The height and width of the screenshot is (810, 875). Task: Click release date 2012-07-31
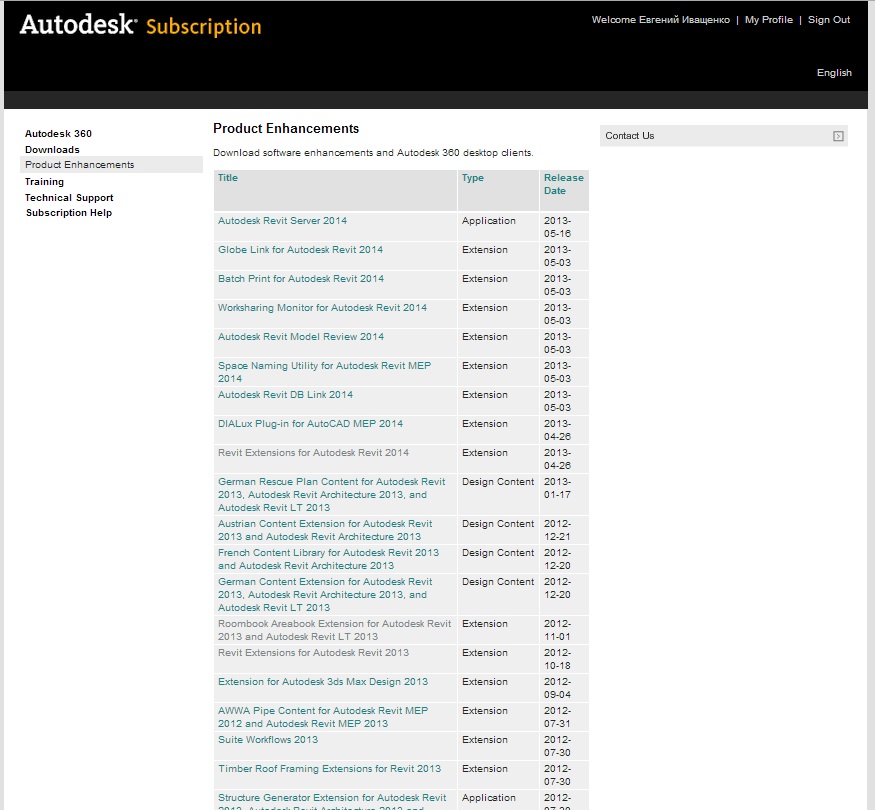pos(557,717)
